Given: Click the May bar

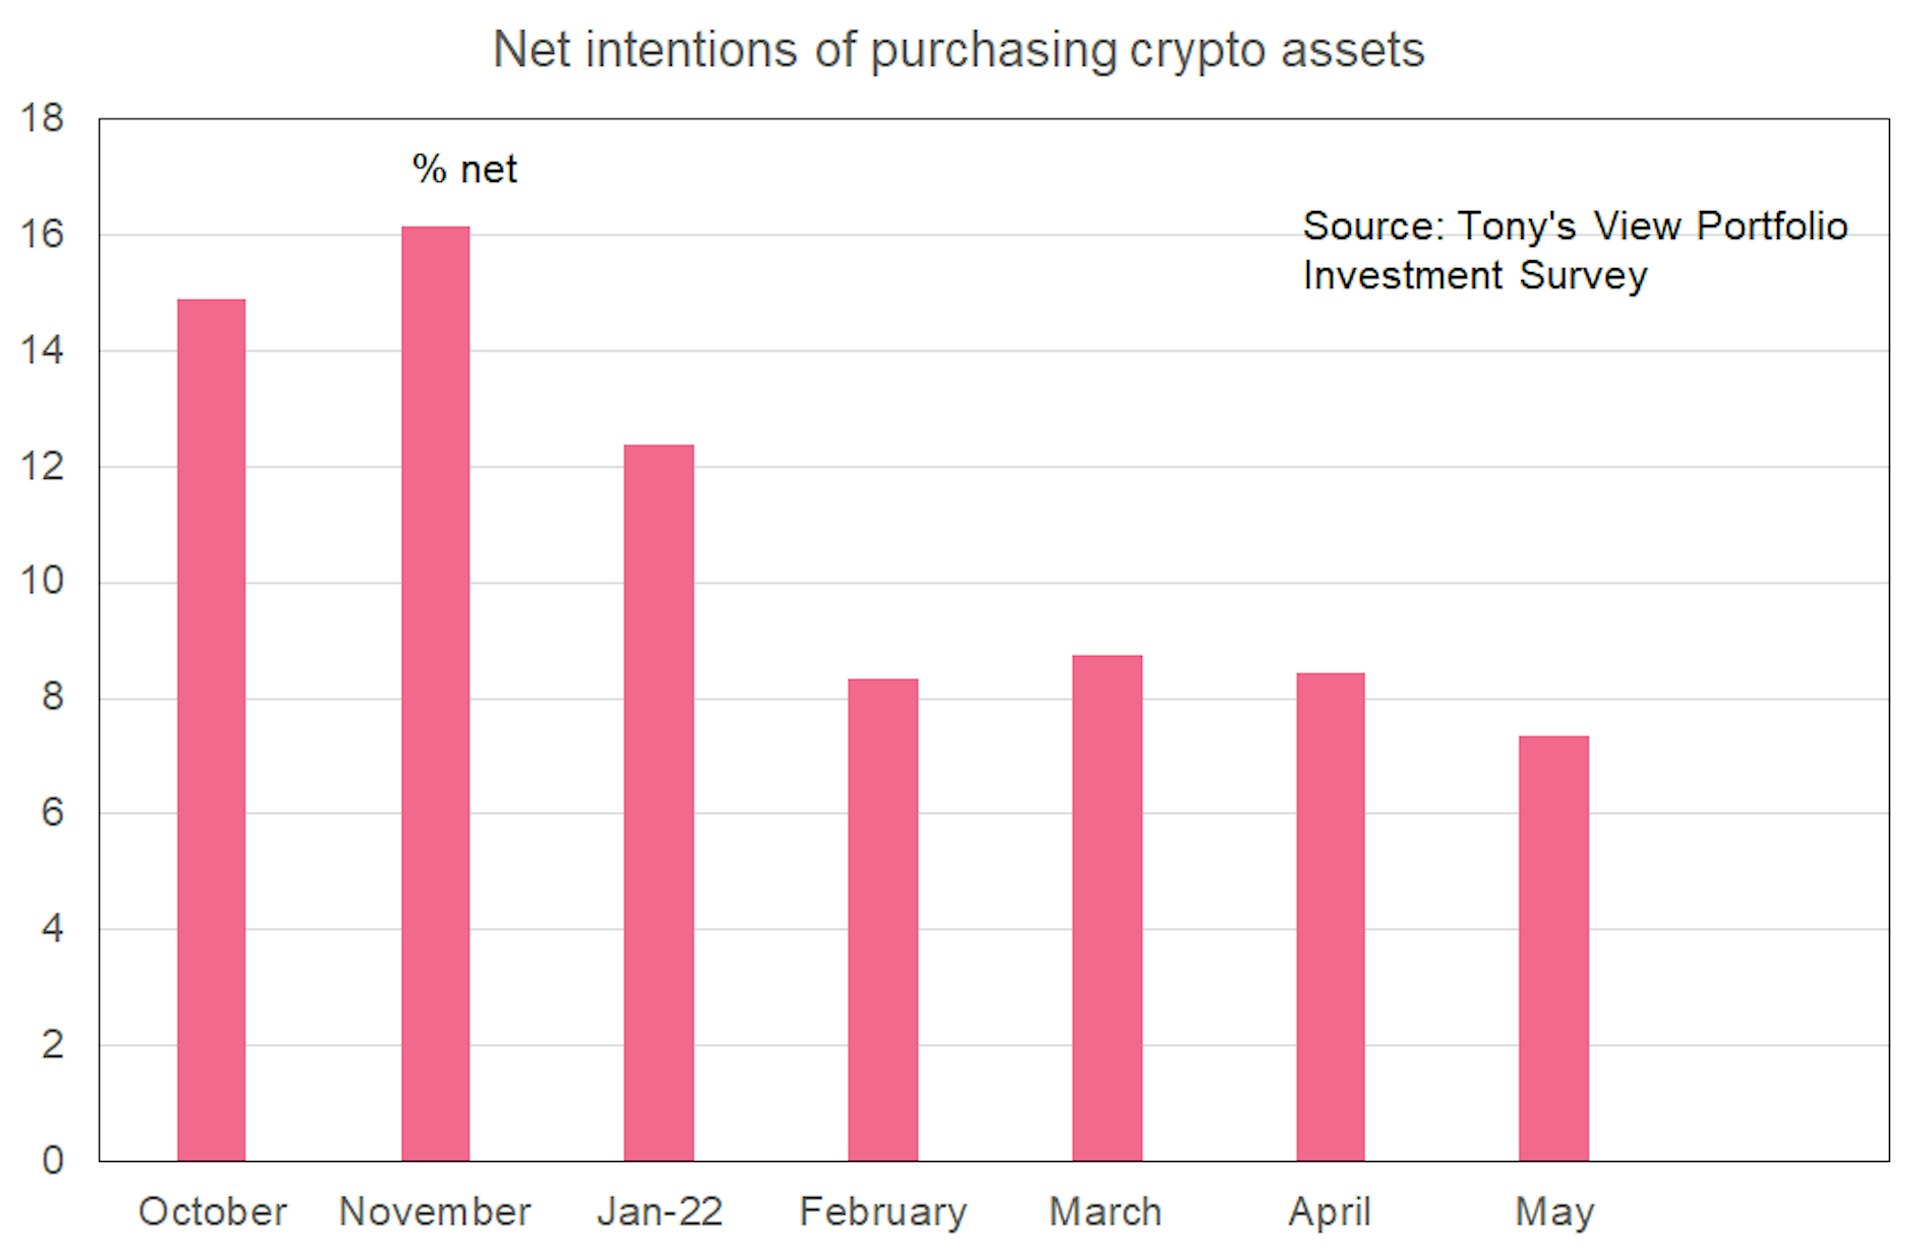Looking at the screenshot, I should 1553,948.
